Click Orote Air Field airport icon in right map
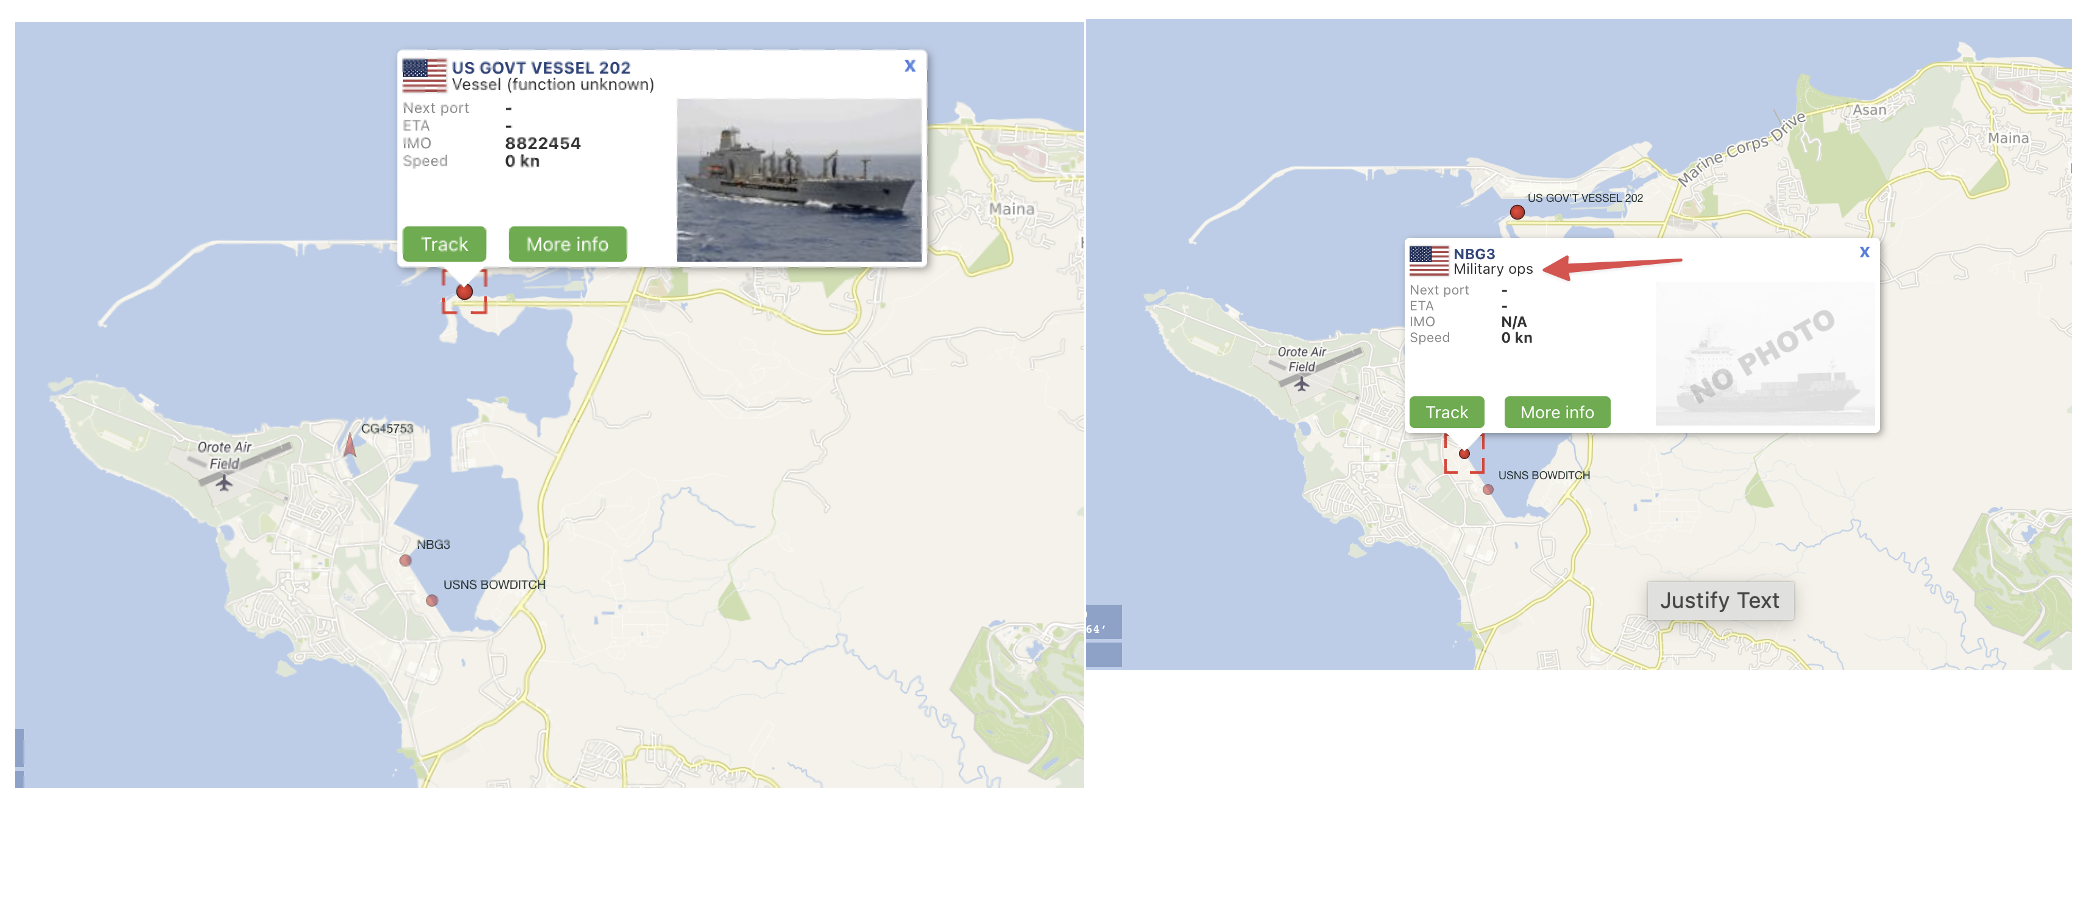The height and width of the screenshot is (904, 2082). click(1301, 384)
